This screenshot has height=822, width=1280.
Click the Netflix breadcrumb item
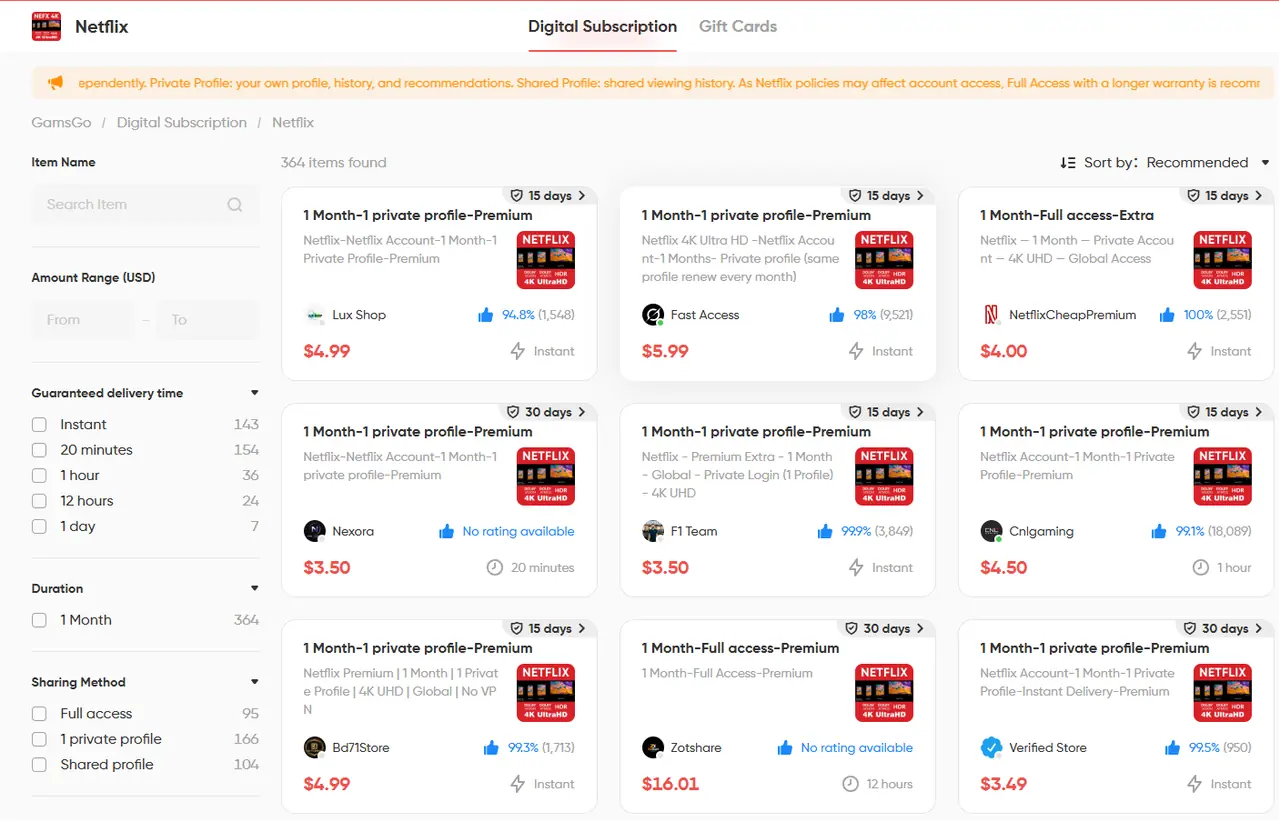(x=293, y=122)
